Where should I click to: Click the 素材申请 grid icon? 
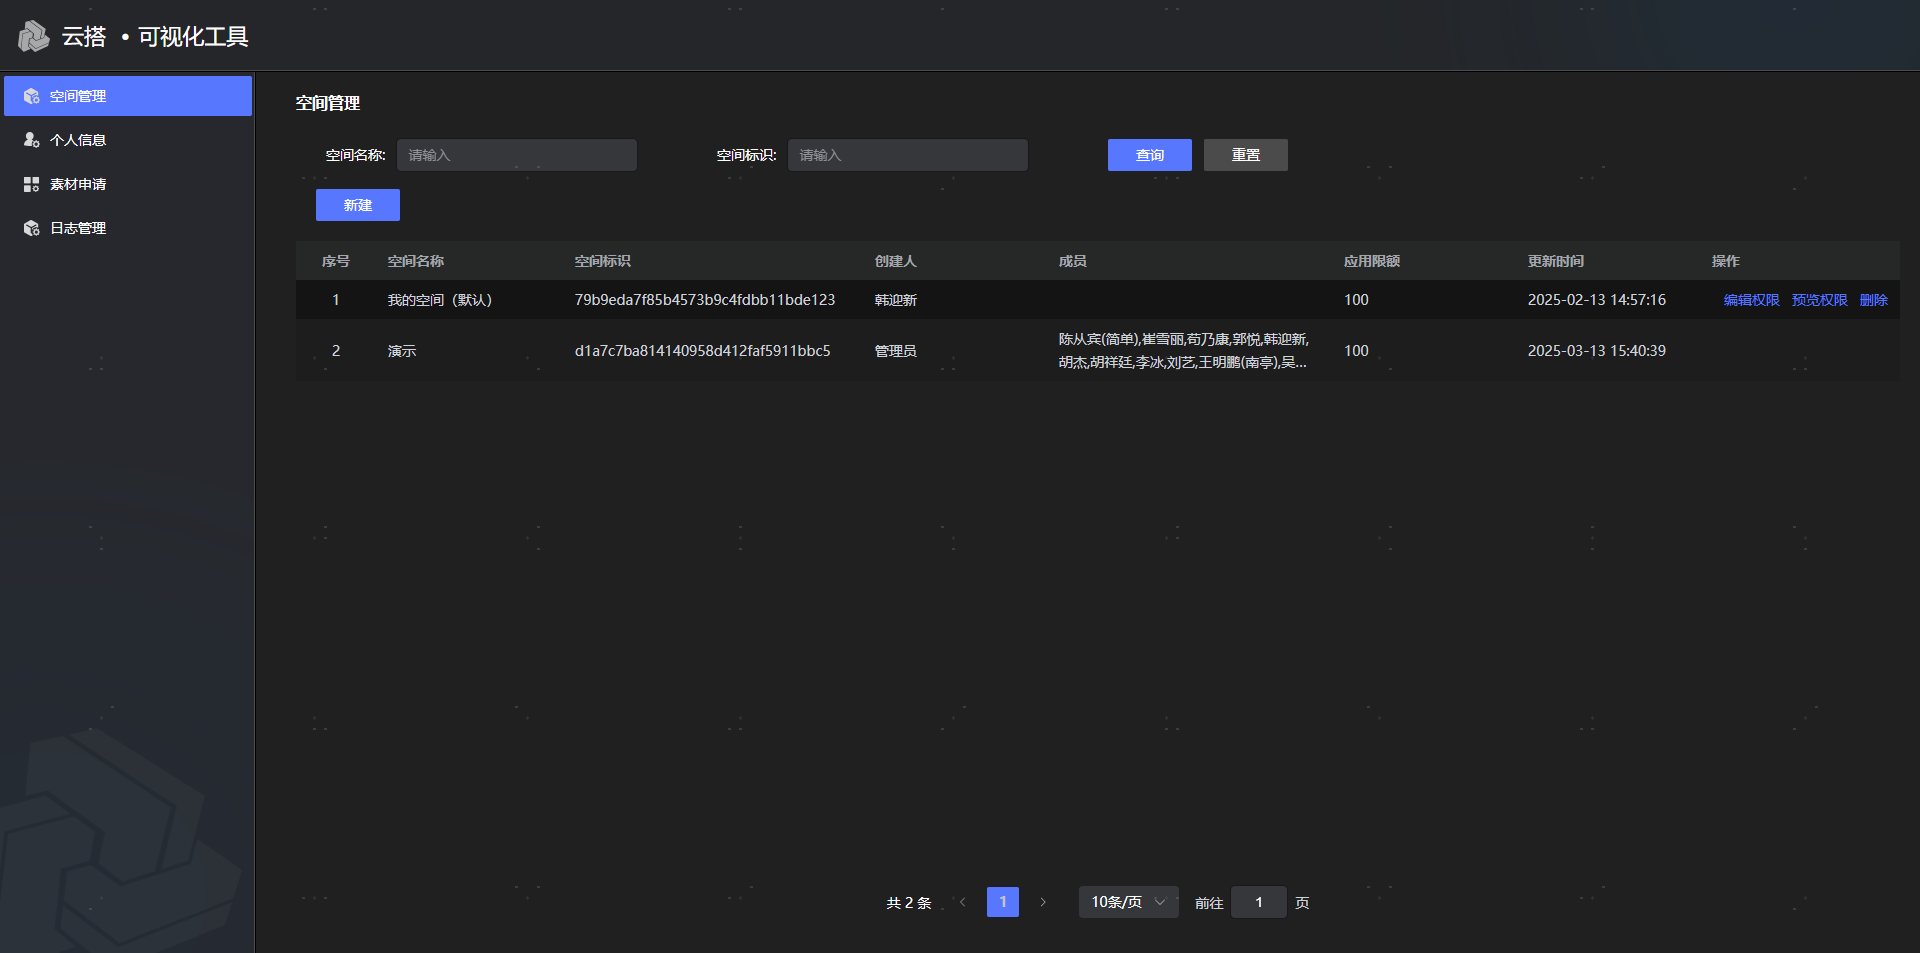pyautogui.click(x=32, y=184)
